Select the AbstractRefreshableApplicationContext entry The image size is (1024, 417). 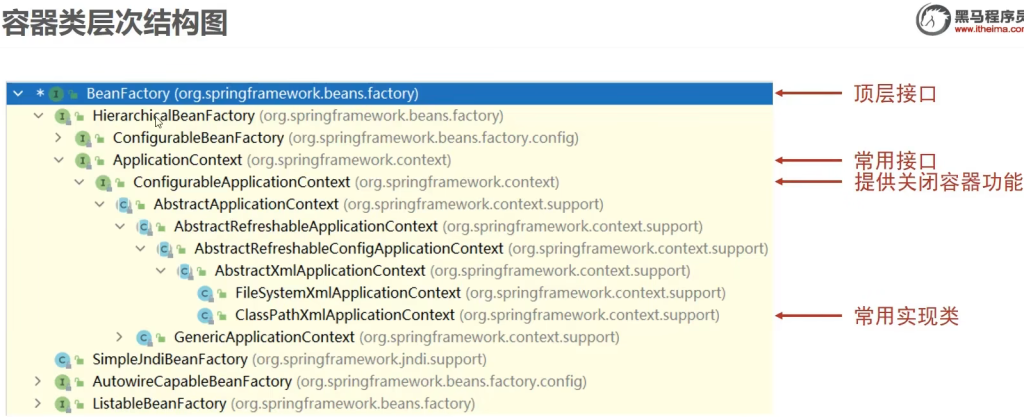(305, 226)
